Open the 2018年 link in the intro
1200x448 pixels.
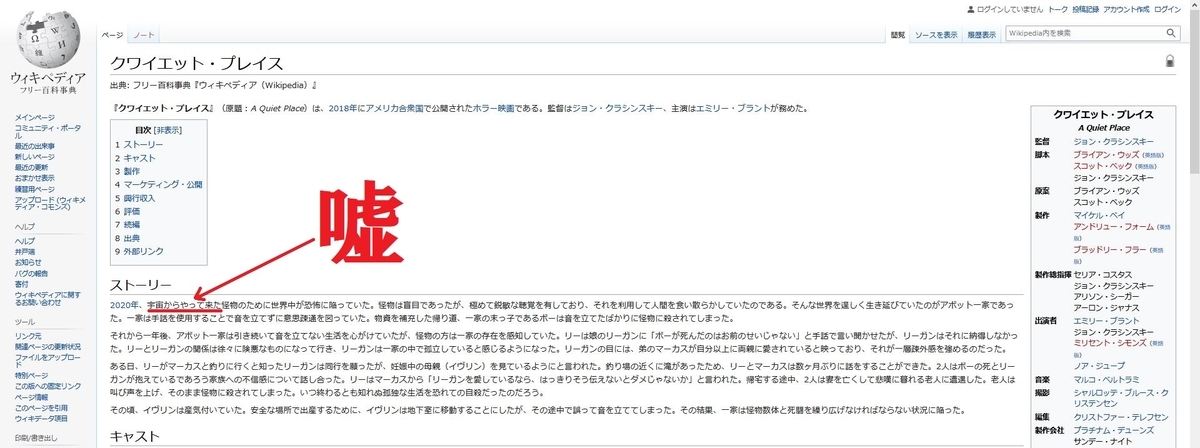point(343,108)
